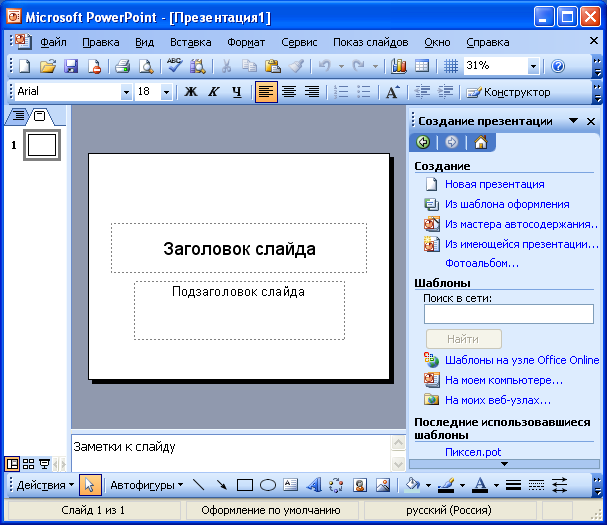Add a text box from the drawing toolbar
The width and height of the screenshot is (607, 525).
[x=290, y=485]
